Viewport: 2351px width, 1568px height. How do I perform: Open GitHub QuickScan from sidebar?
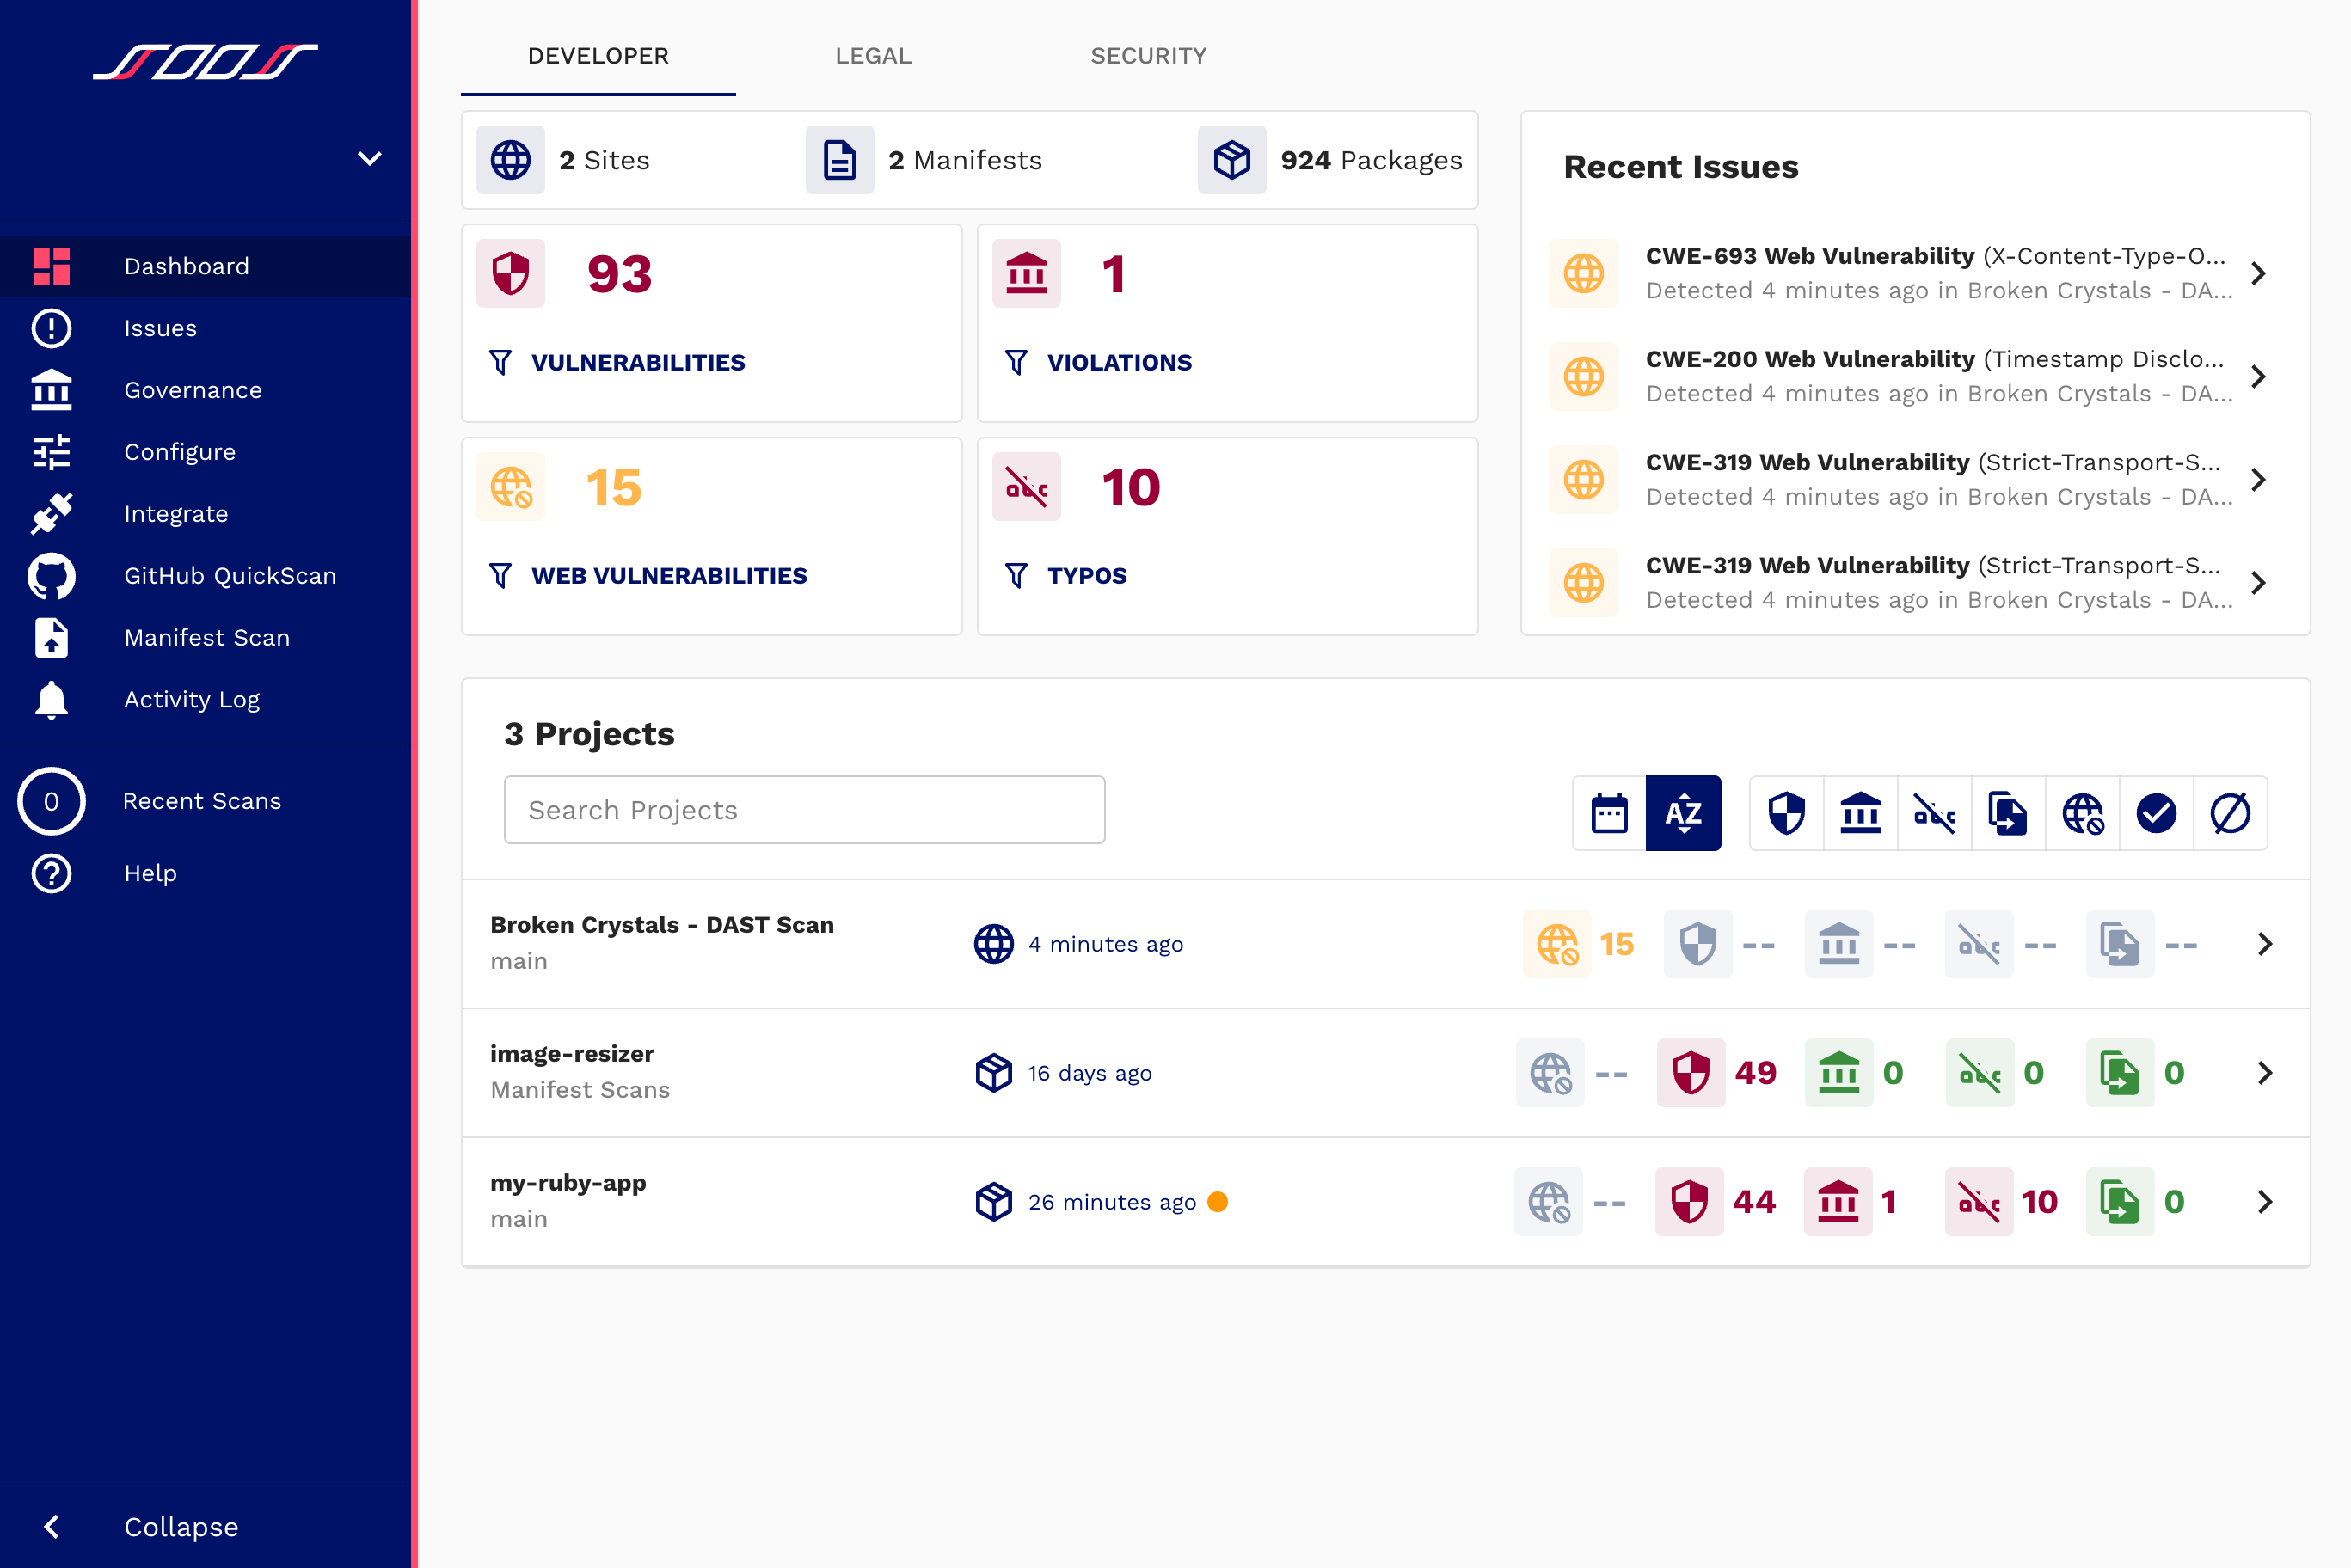pos(229,576)
